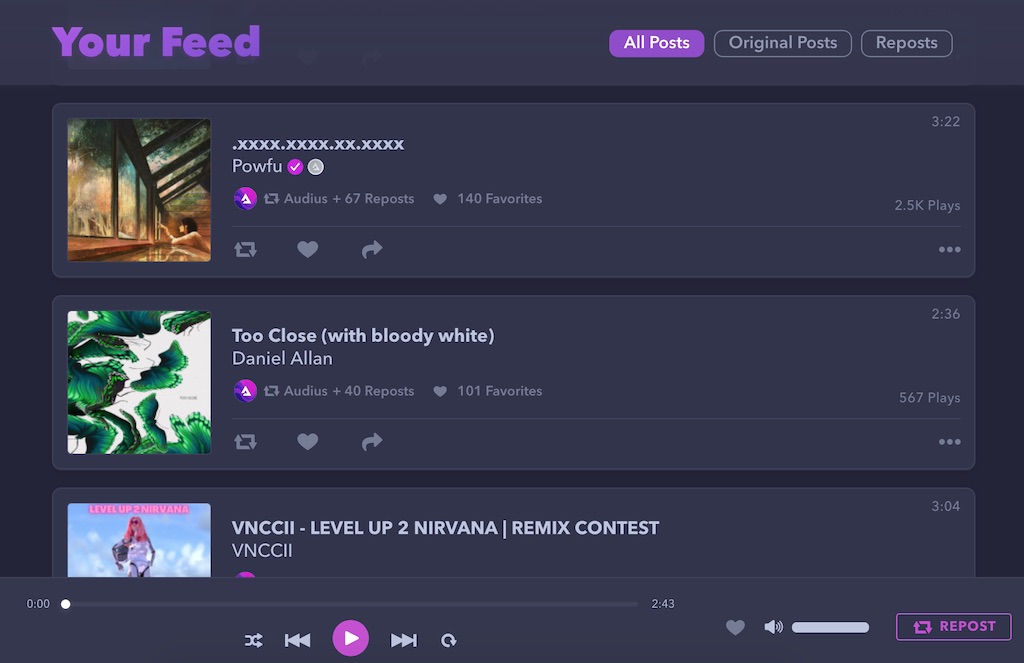The height and width of the screenshot is (663, 1024).
Task: Open more options for the Too Close track
Action: 949,442
